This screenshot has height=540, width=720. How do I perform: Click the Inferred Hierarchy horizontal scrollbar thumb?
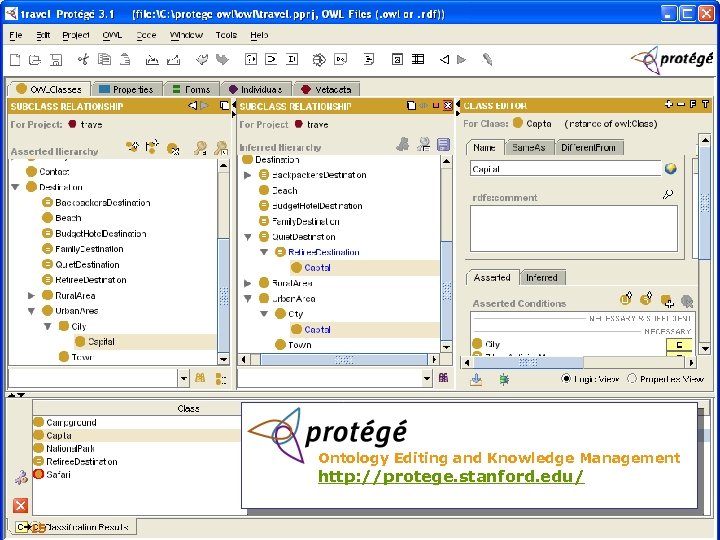[x=344, y=360]
